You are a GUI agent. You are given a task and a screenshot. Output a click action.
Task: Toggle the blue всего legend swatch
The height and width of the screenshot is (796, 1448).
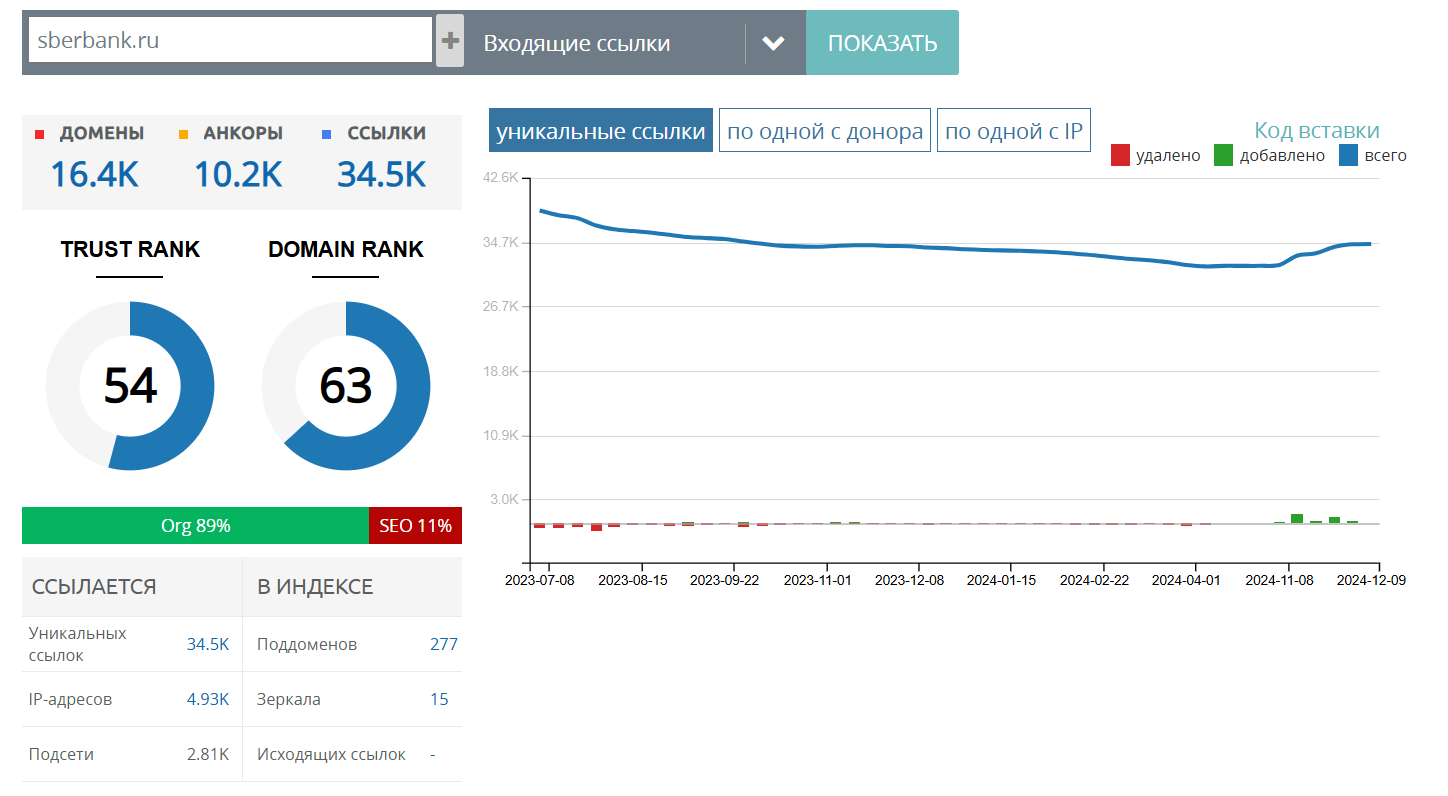click(1348, 155)
